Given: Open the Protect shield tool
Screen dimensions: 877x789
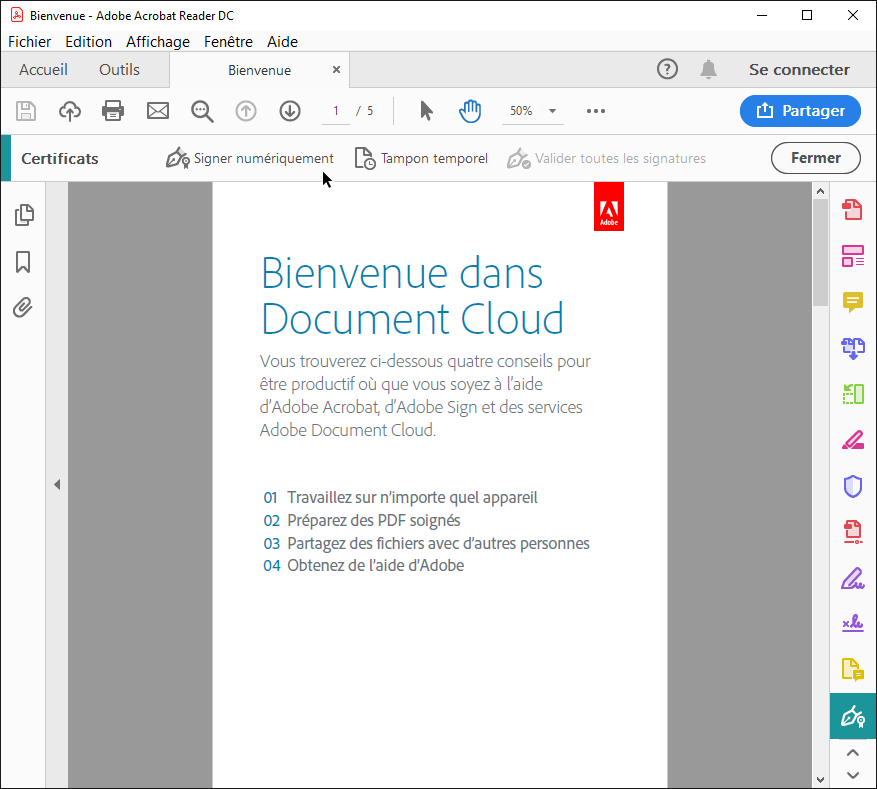Looking at the screenshot, I should click(x=852, y=486).
